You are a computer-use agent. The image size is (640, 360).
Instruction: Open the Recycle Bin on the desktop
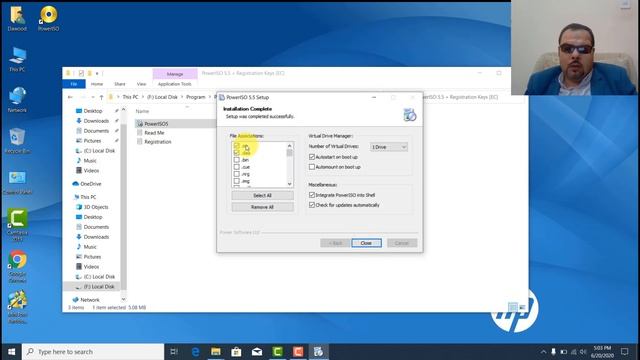click(17, 140)
